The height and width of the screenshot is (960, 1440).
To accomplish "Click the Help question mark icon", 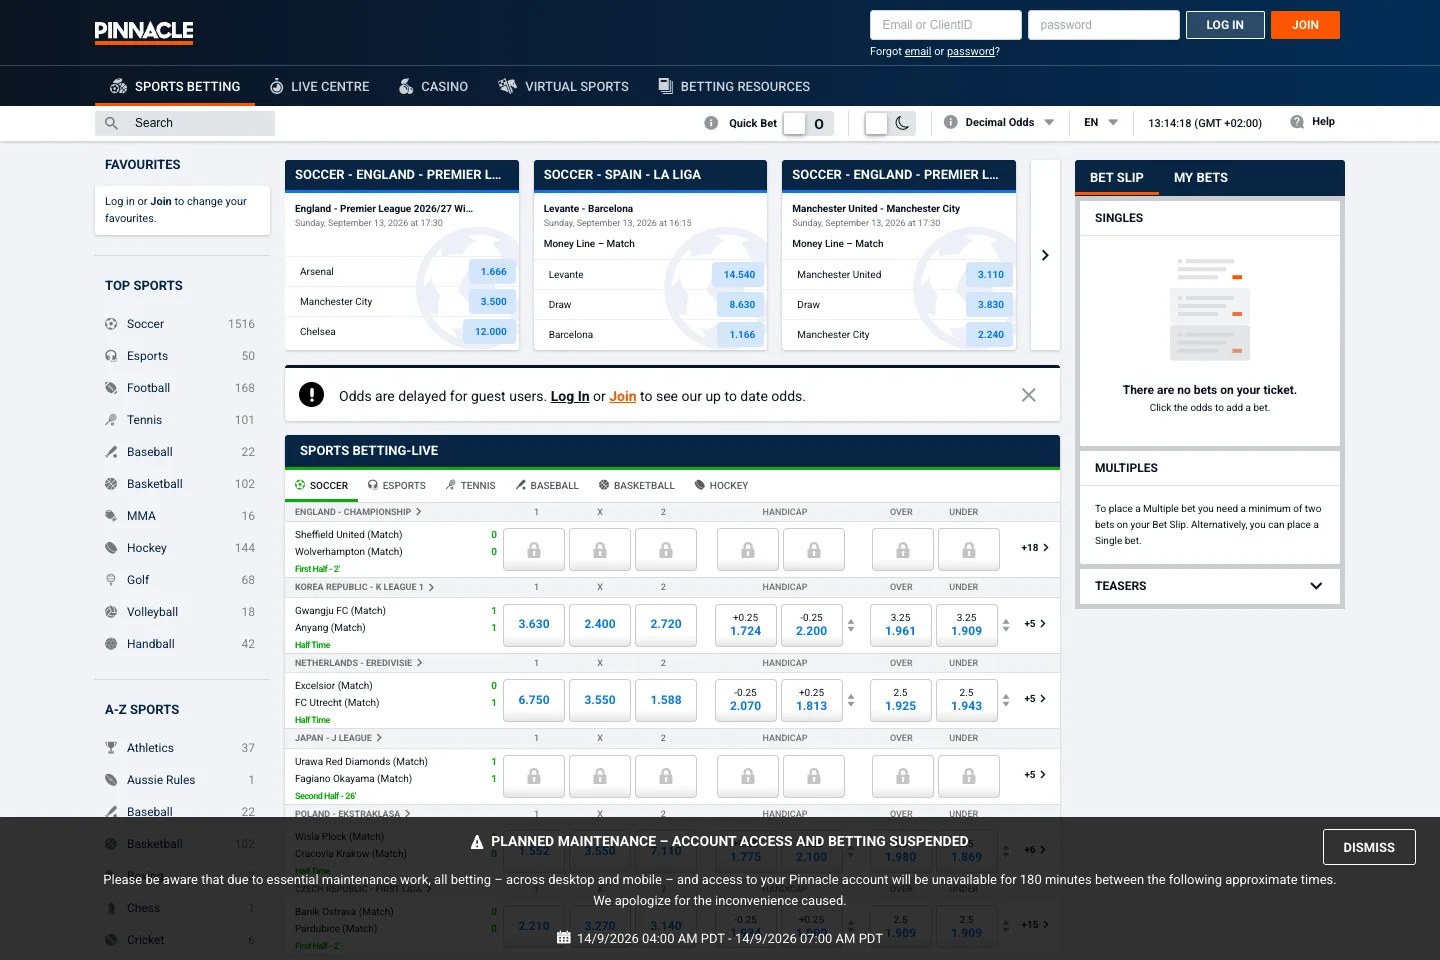I will 1297,122.
